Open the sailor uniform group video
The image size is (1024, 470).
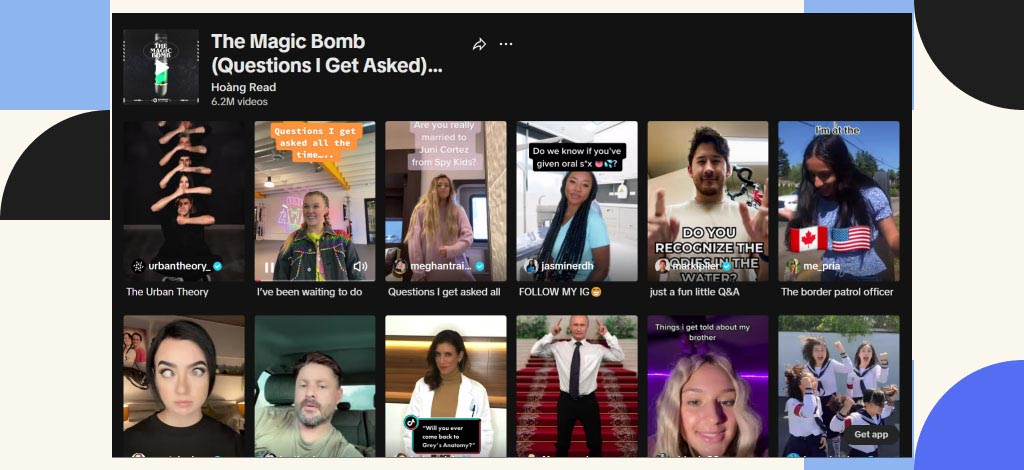tap(839, 386)
